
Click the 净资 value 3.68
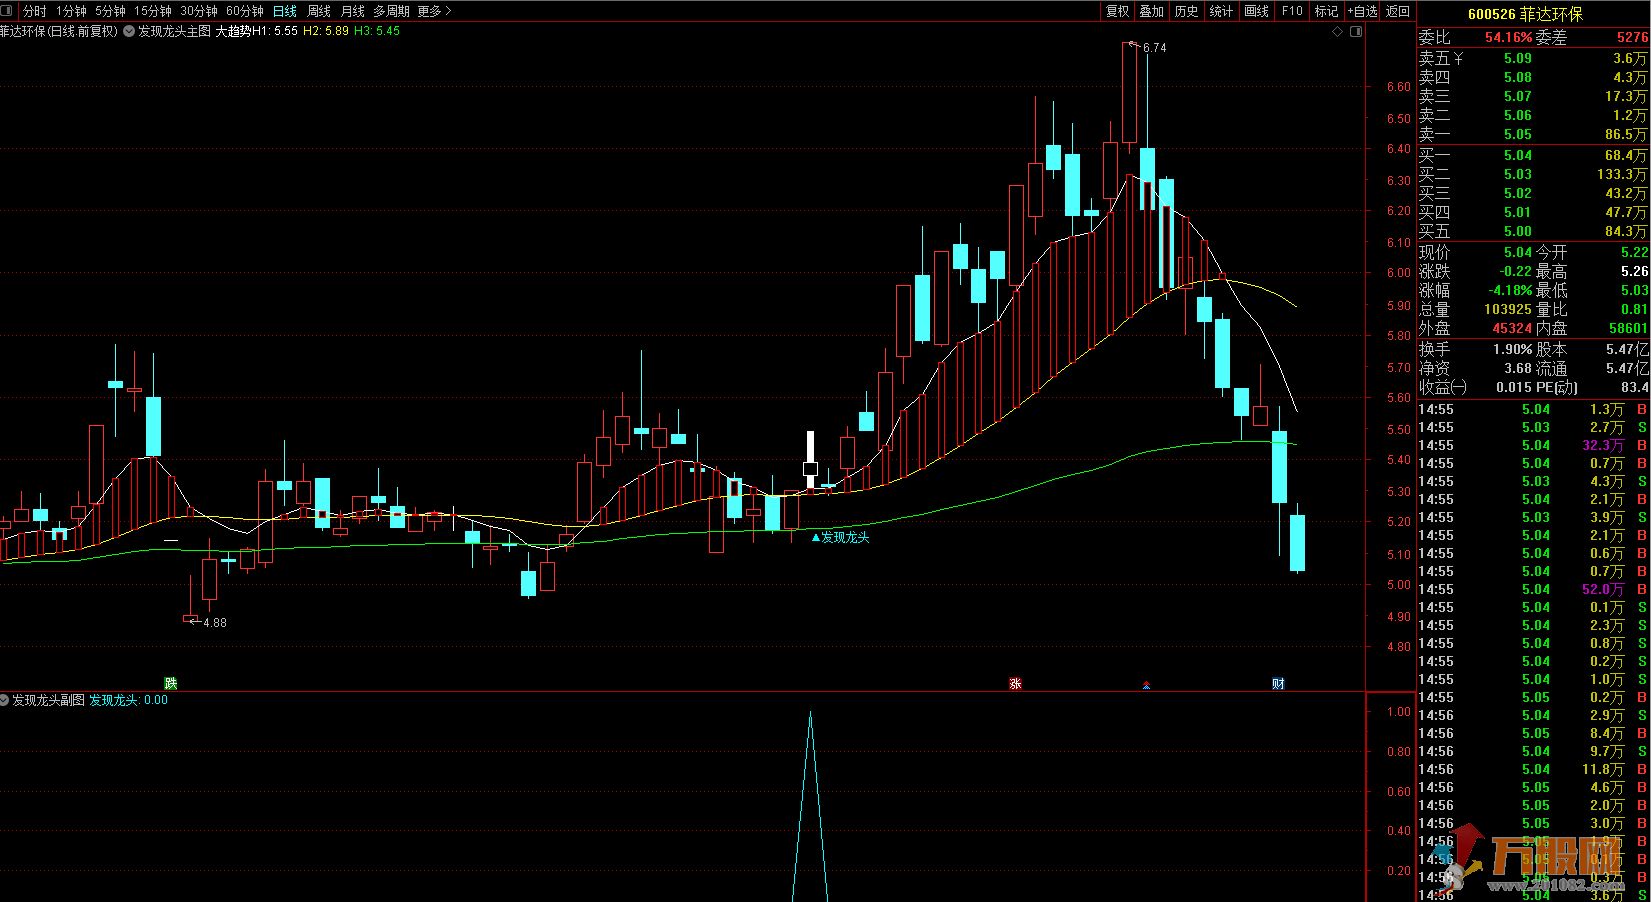pos(1518,369)
